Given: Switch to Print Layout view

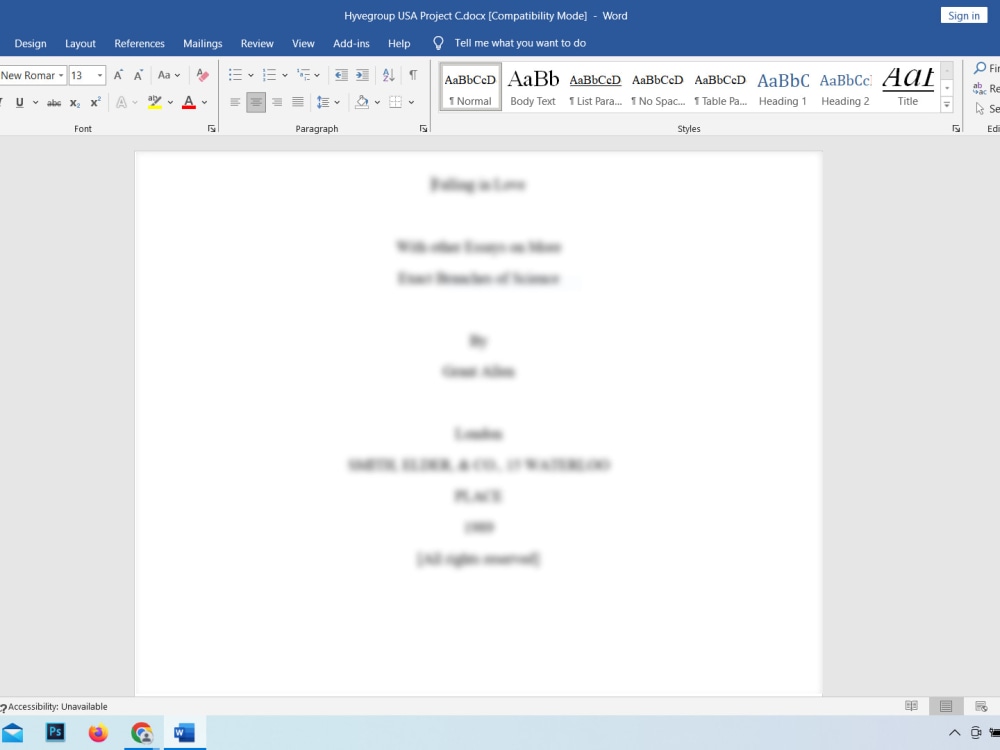Looking at the screenshot, I should (x=946, y=706).
